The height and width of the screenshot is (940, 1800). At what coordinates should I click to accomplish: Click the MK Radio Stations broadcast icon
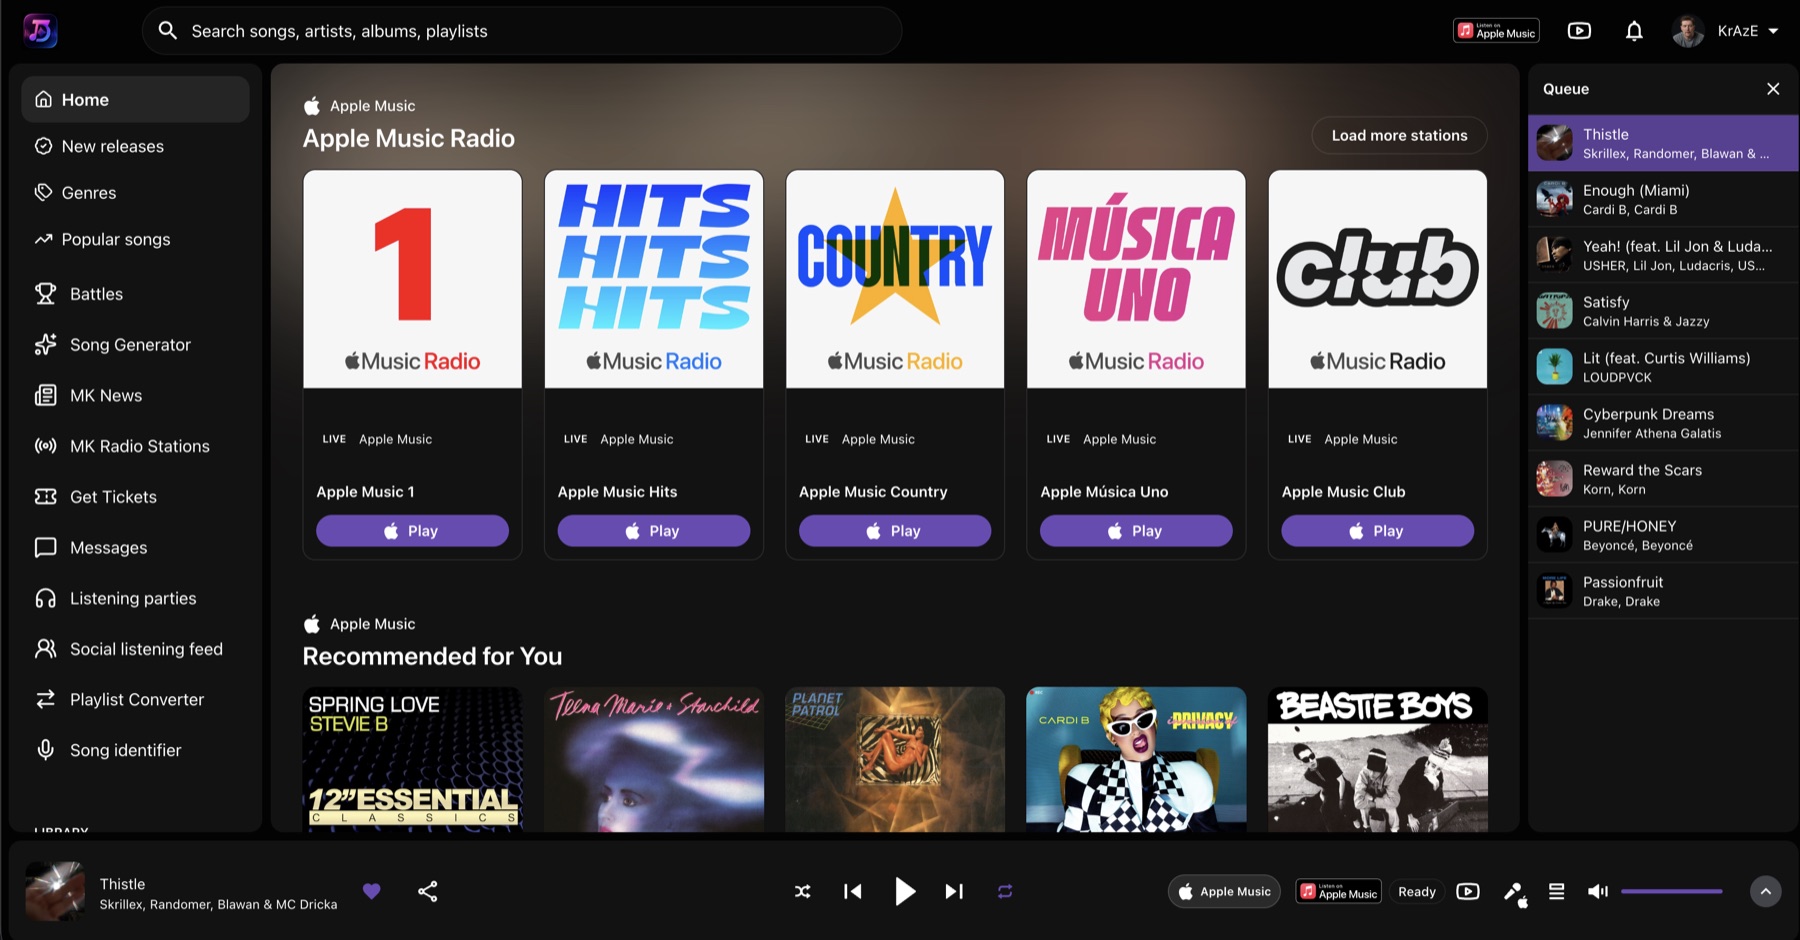pyautogui.click(x=45, y=446)
